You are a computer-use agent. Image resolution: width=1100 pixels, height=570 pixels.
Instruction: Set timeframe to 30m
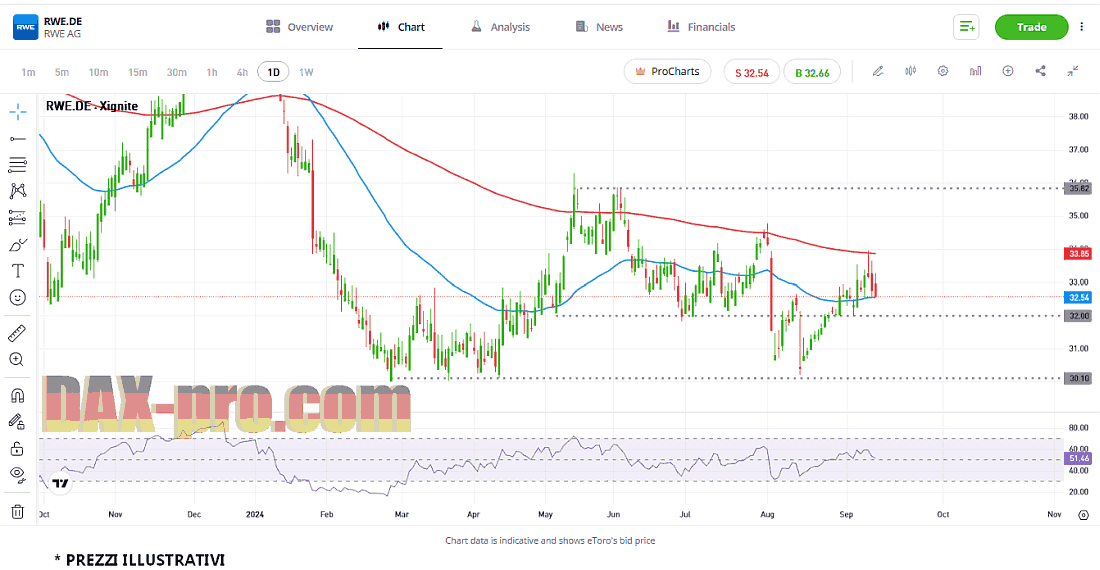point(177,72)
